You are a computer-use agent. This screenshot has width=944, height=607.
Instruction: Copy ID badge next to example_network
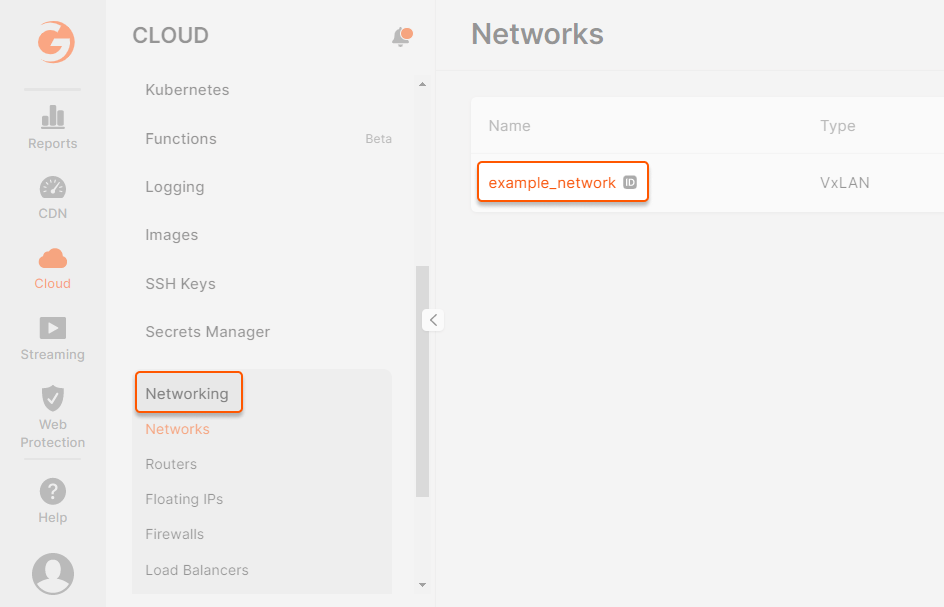coord(630,182)
